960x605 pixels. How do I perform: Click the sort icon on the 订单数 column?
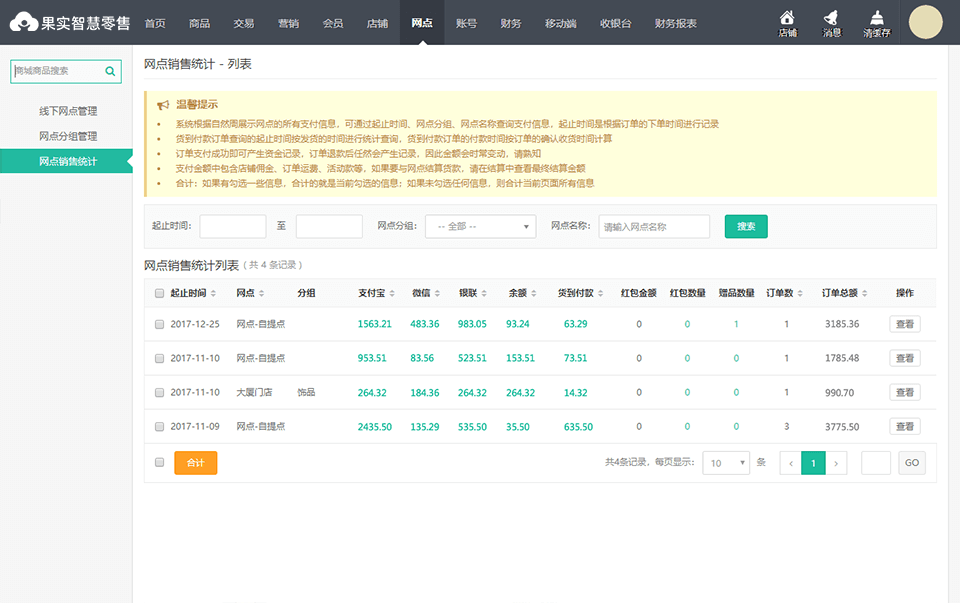(x=800, y=292)
